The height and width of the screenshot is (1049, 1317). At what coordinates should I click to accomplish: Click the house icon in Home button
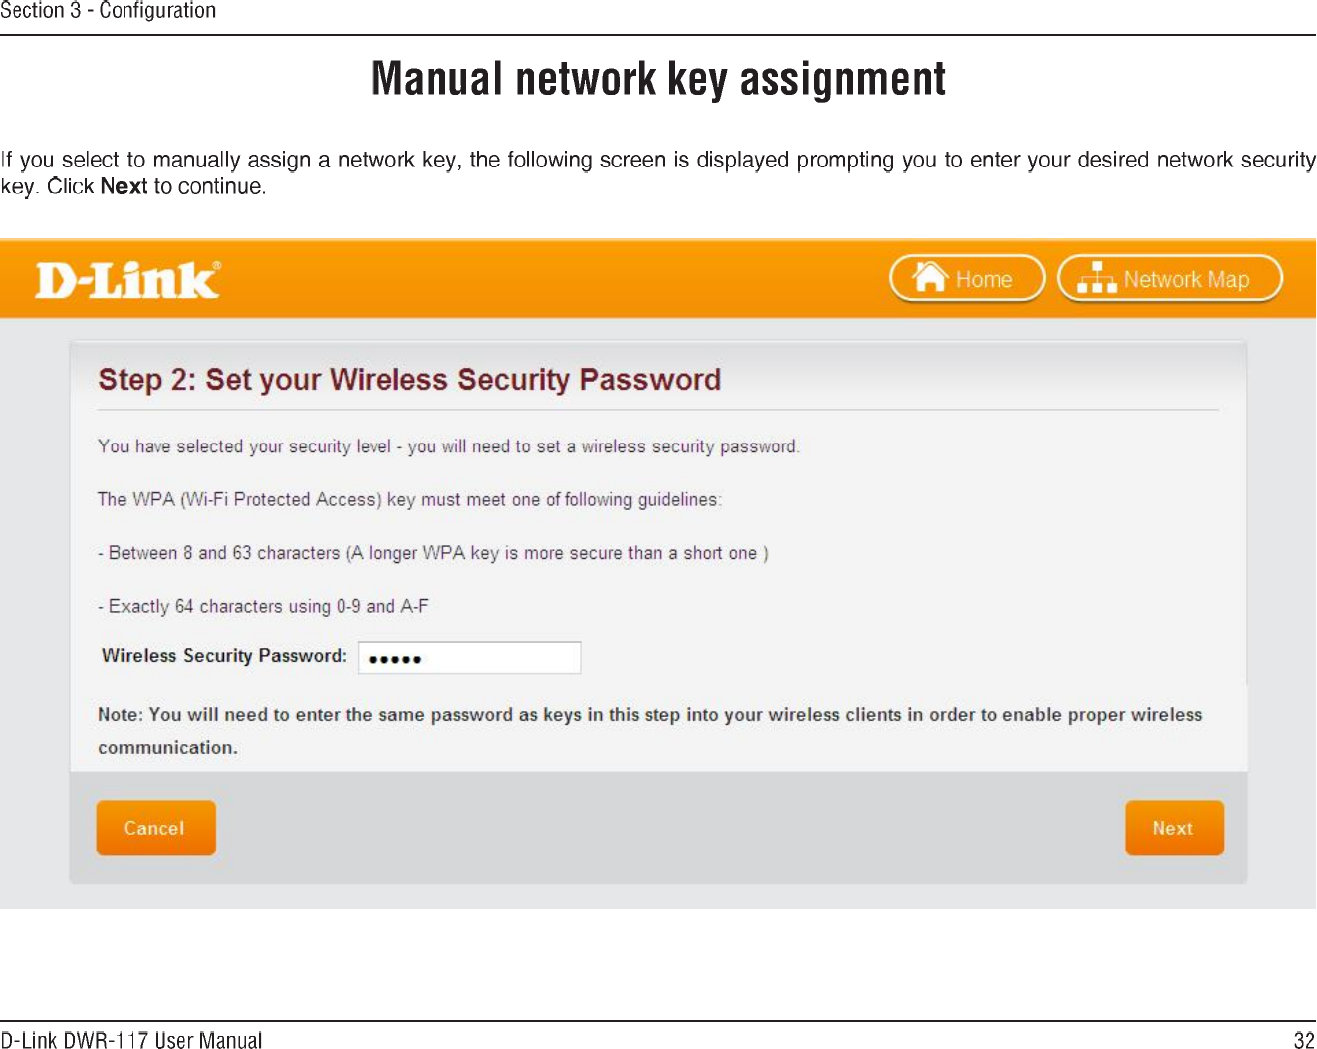point(931,277)
